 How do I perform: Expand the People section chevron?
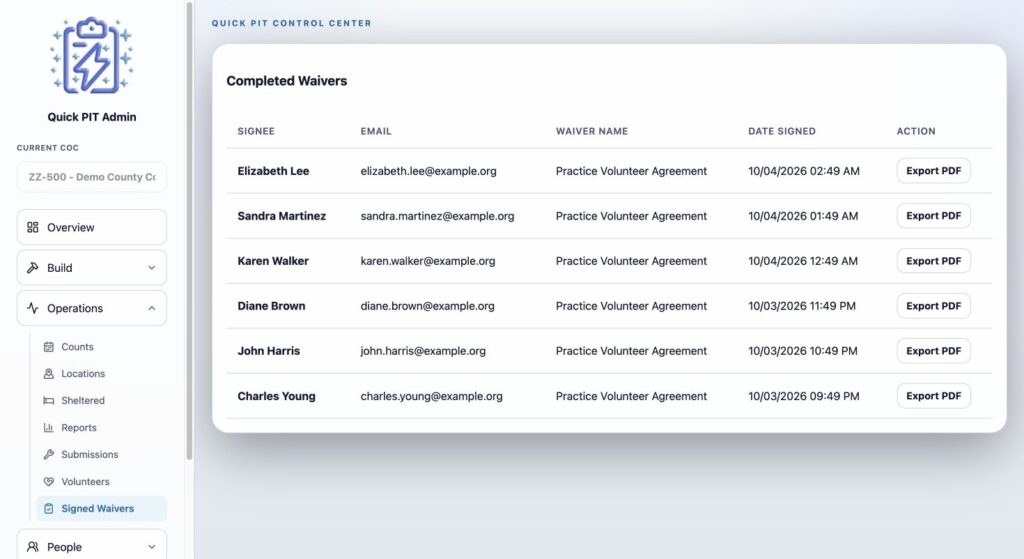[x=152, y=547]
